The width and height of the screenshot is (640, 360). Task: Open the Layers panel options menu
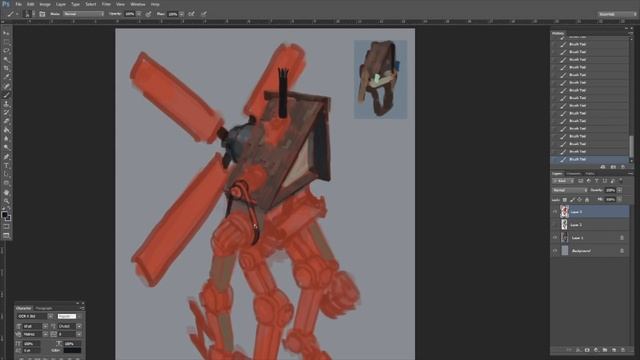click(x=630, y=174)
